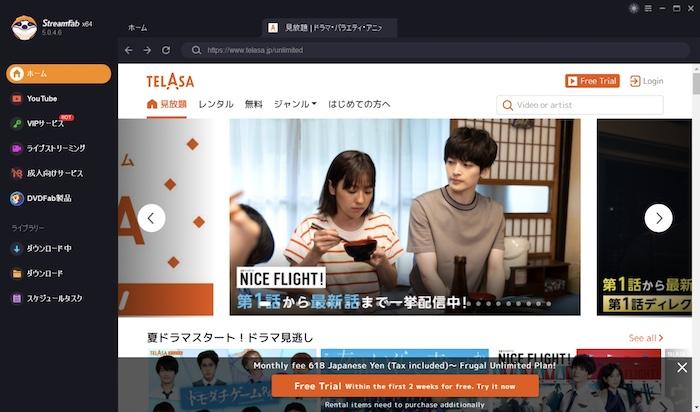Click the Video or artist search field

tap(579, 105)
